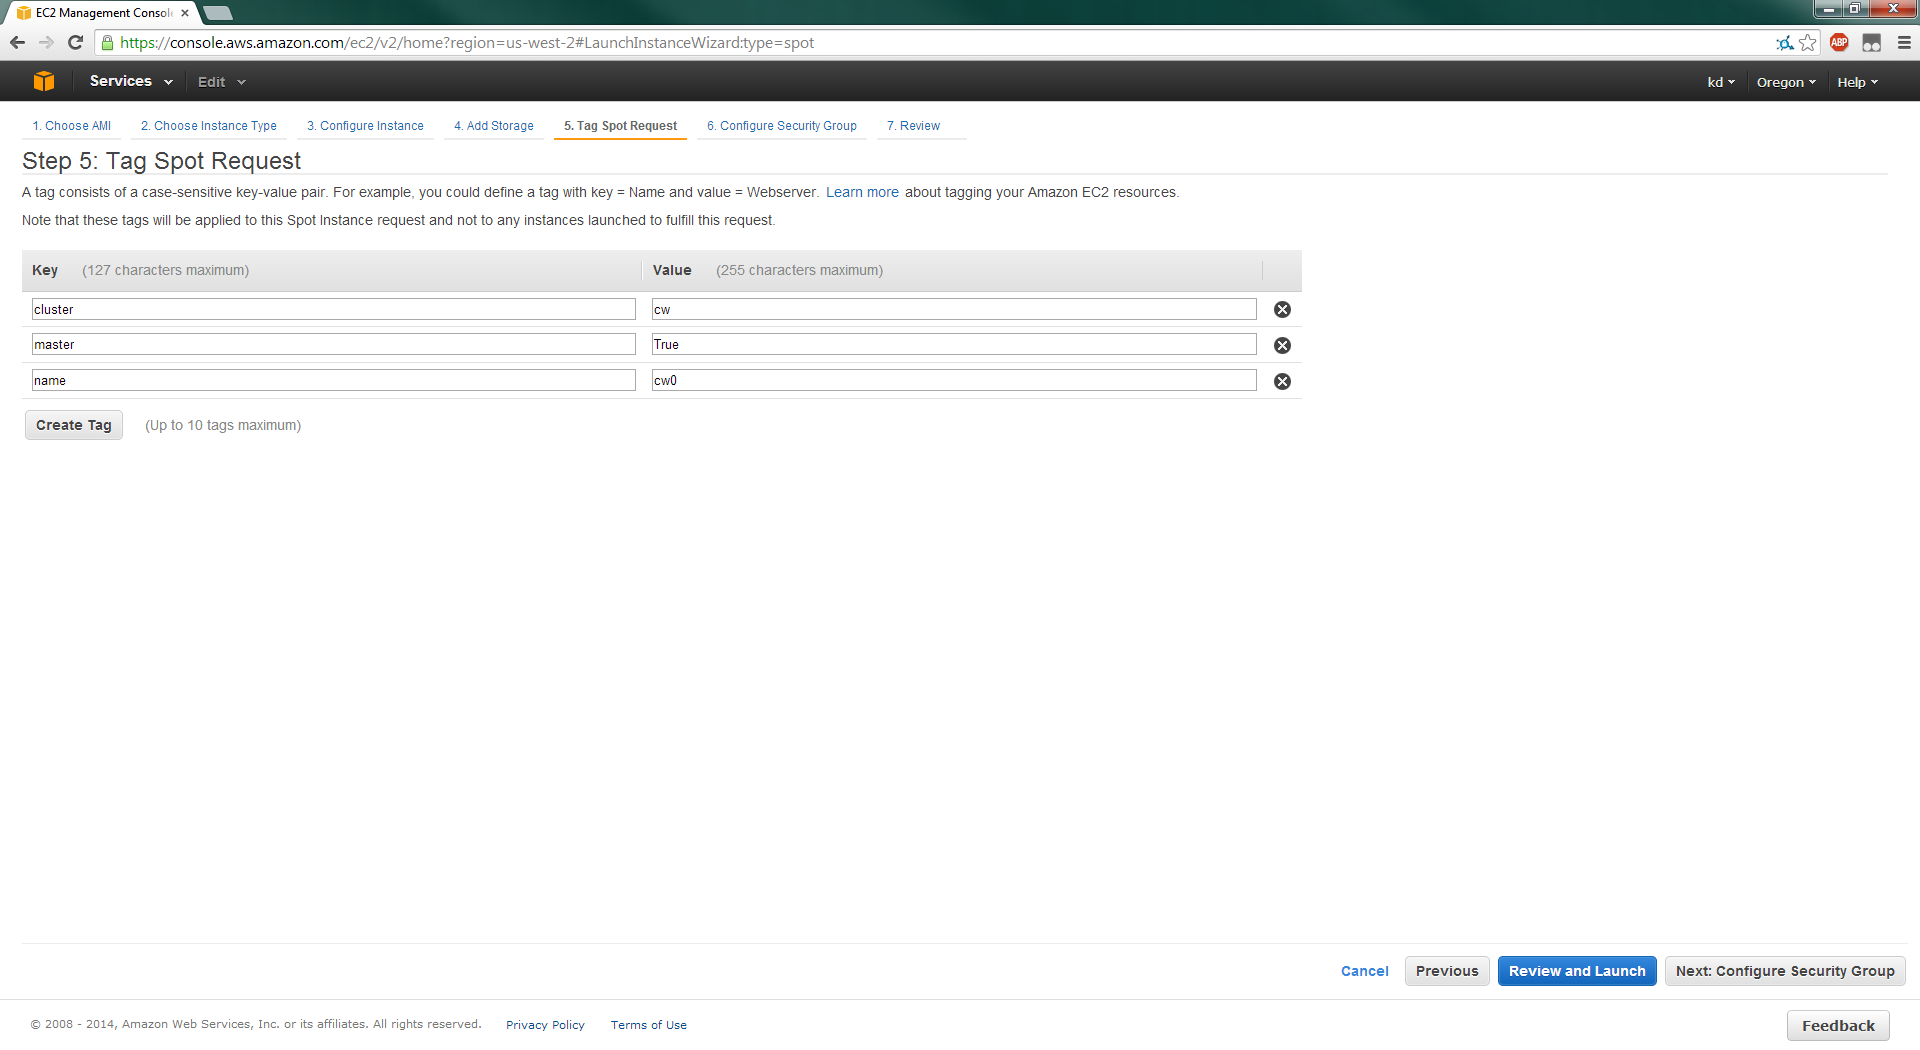1920x1050 pixels.
Task: Click the Cancel link
Action: click(x=1364, y=972)
